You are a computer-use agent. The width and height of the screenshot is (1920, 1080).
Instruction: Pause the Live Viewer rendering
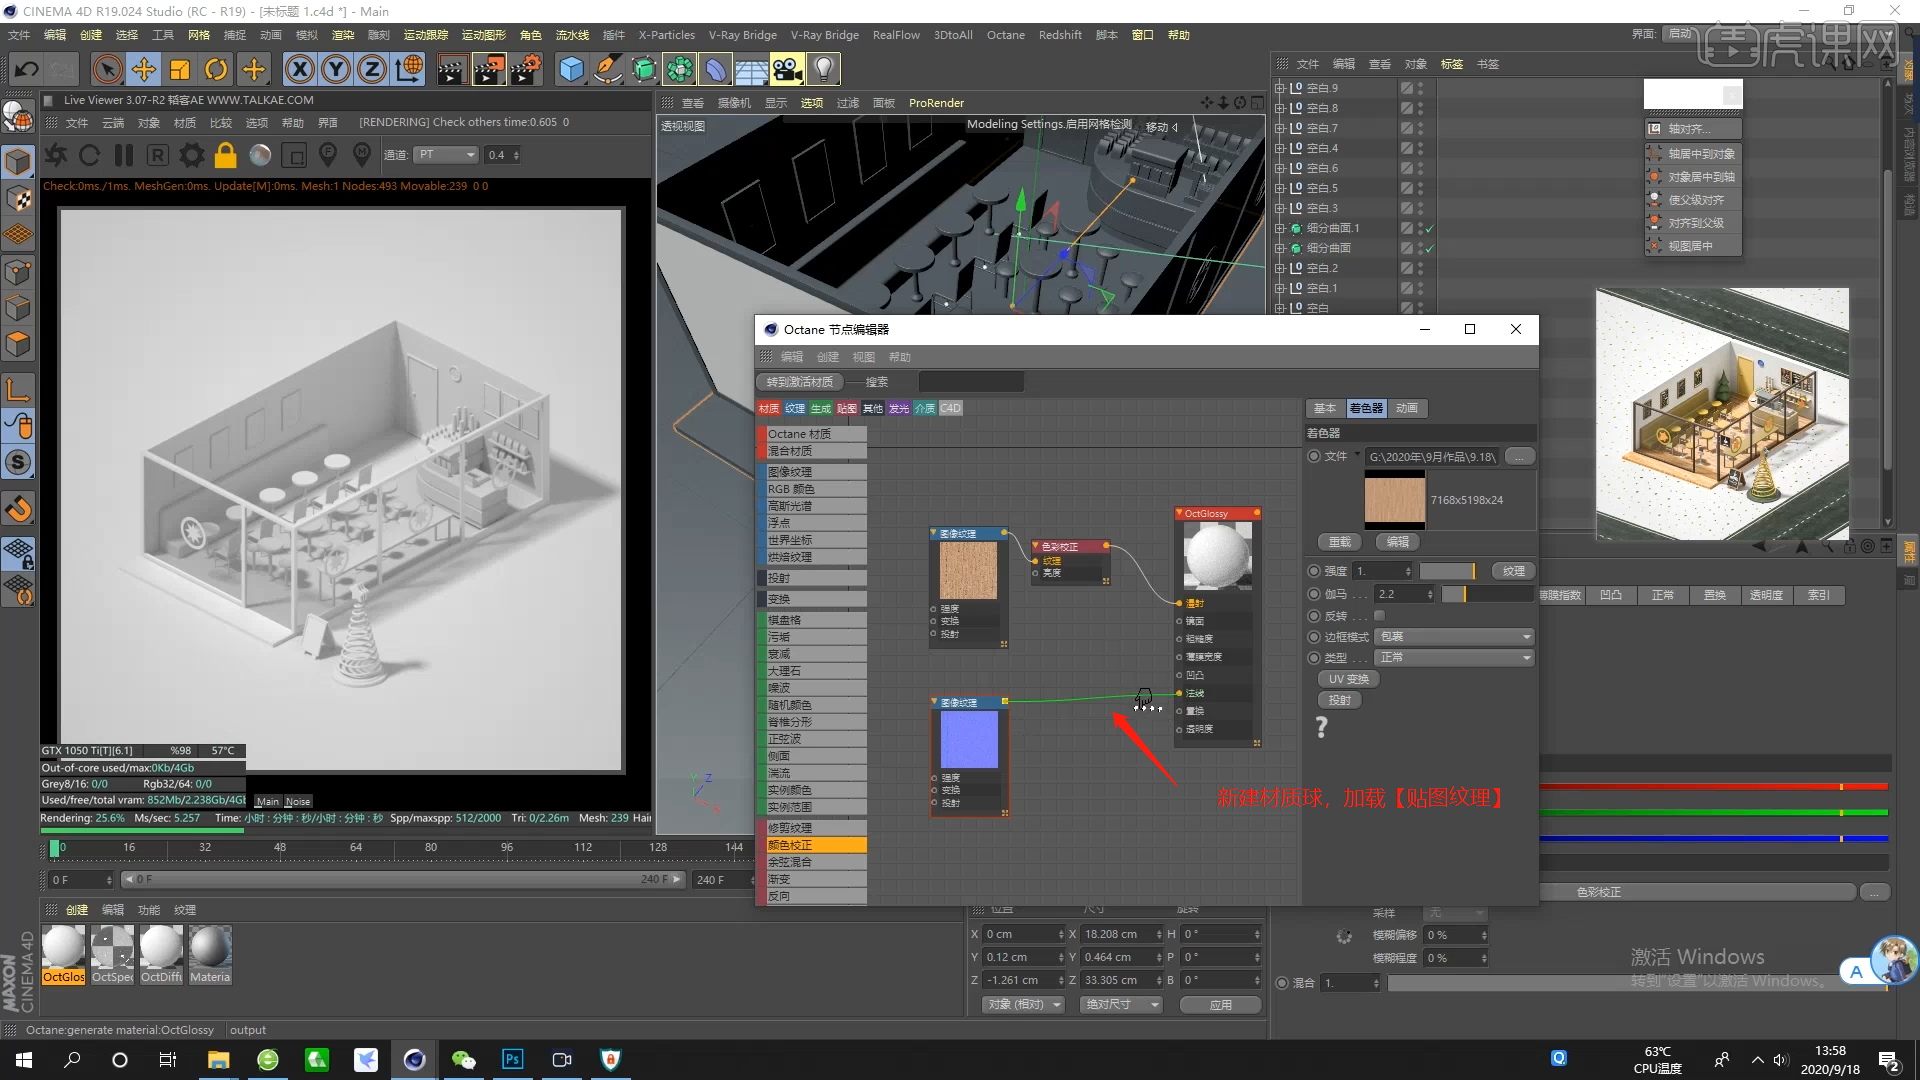coord(124,155)
